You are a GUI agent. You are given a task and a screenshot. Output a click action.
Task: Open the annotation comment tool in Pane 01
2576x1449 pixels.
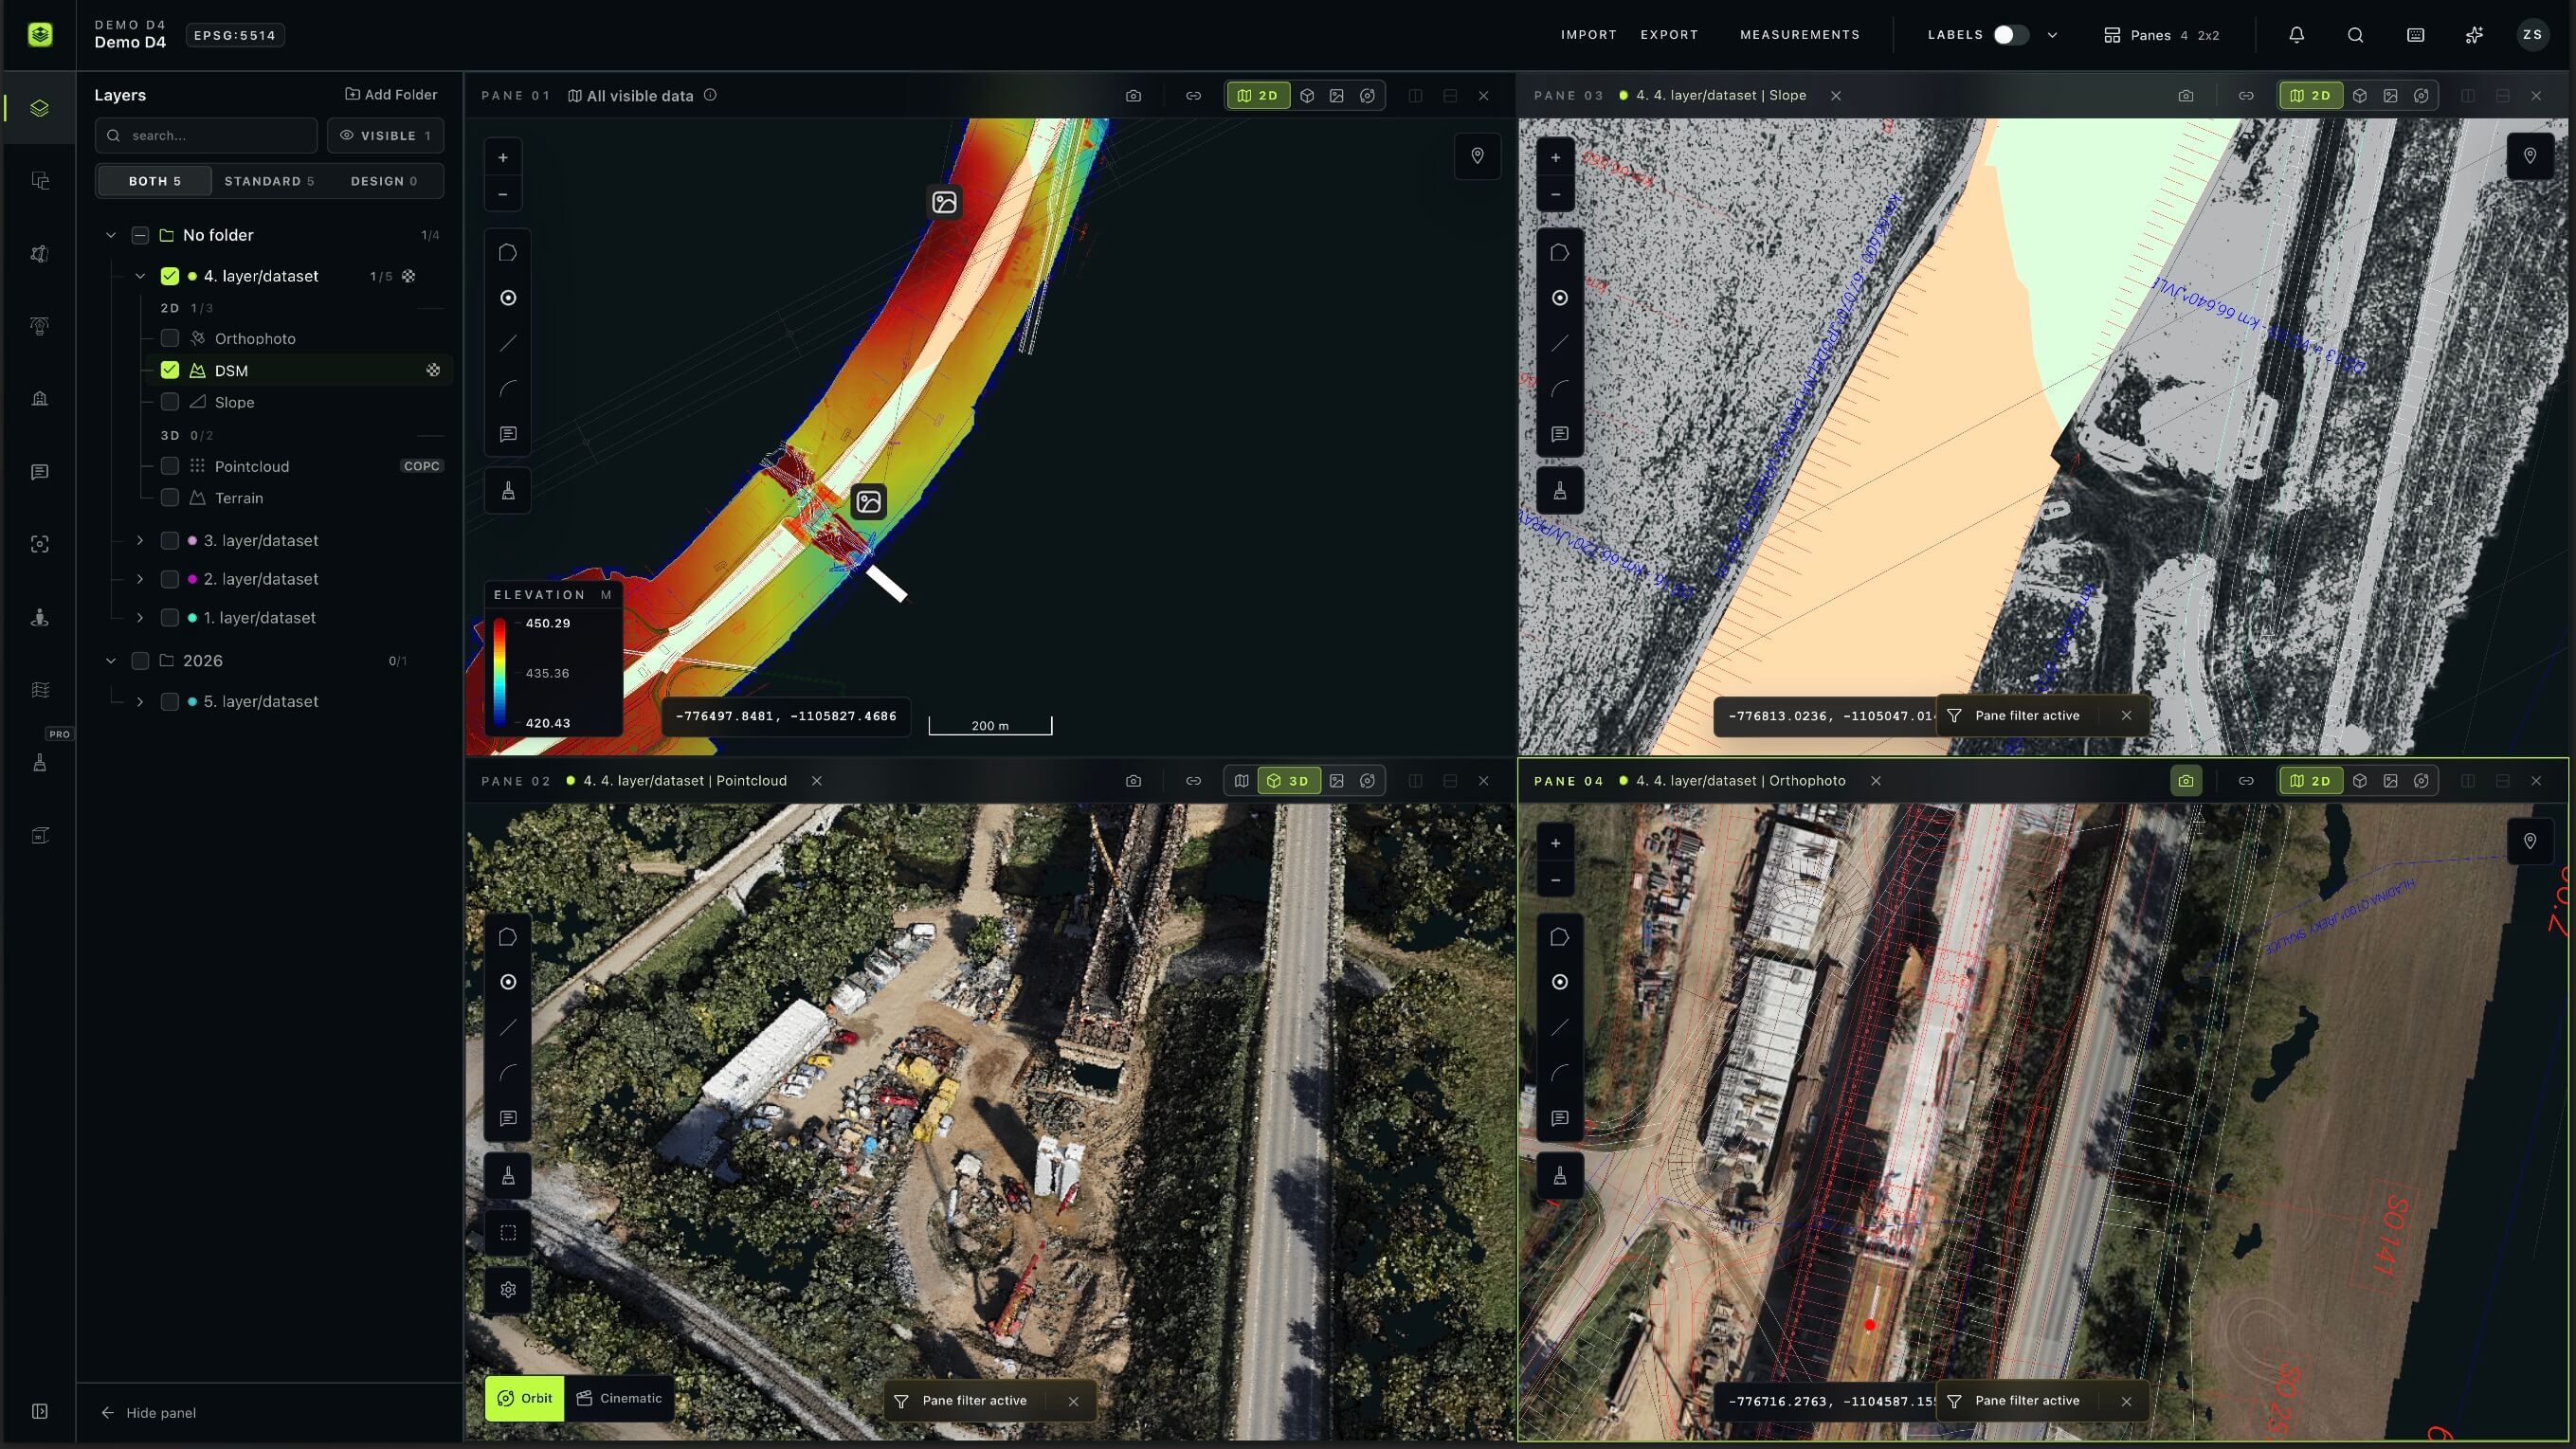point(508,434)
